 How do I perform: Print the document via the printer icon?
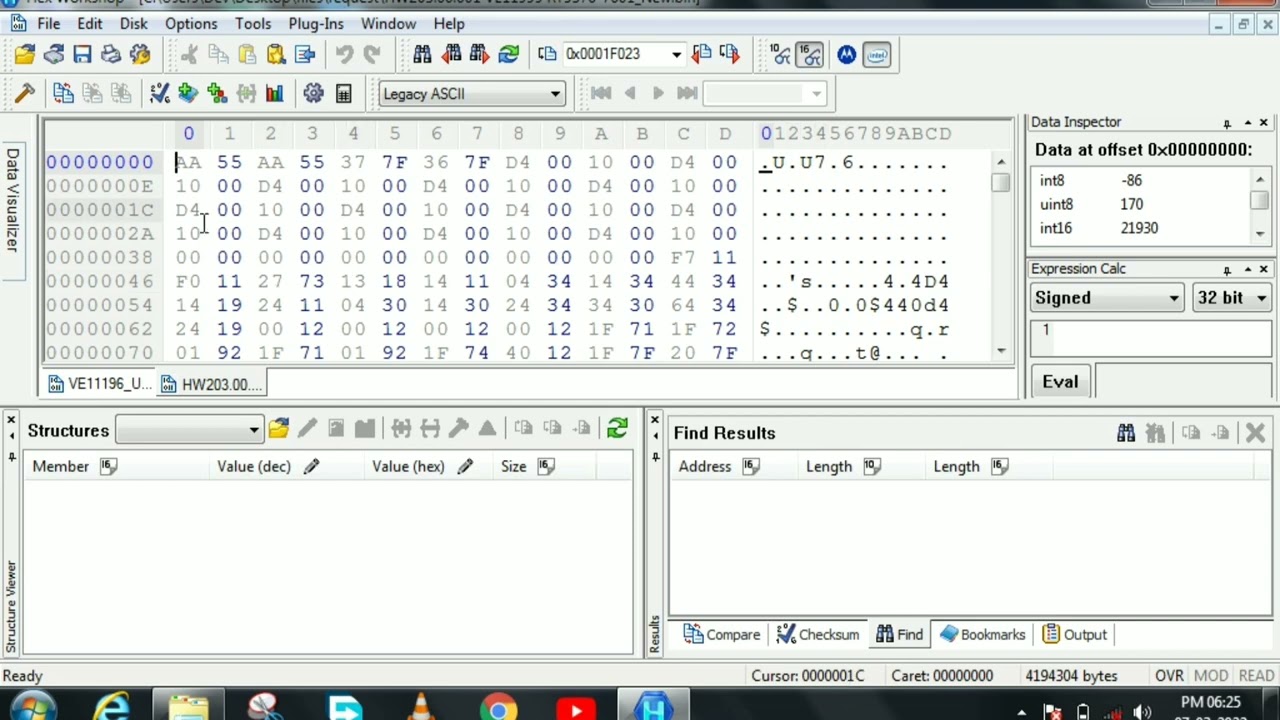click(x=111, y=54)
